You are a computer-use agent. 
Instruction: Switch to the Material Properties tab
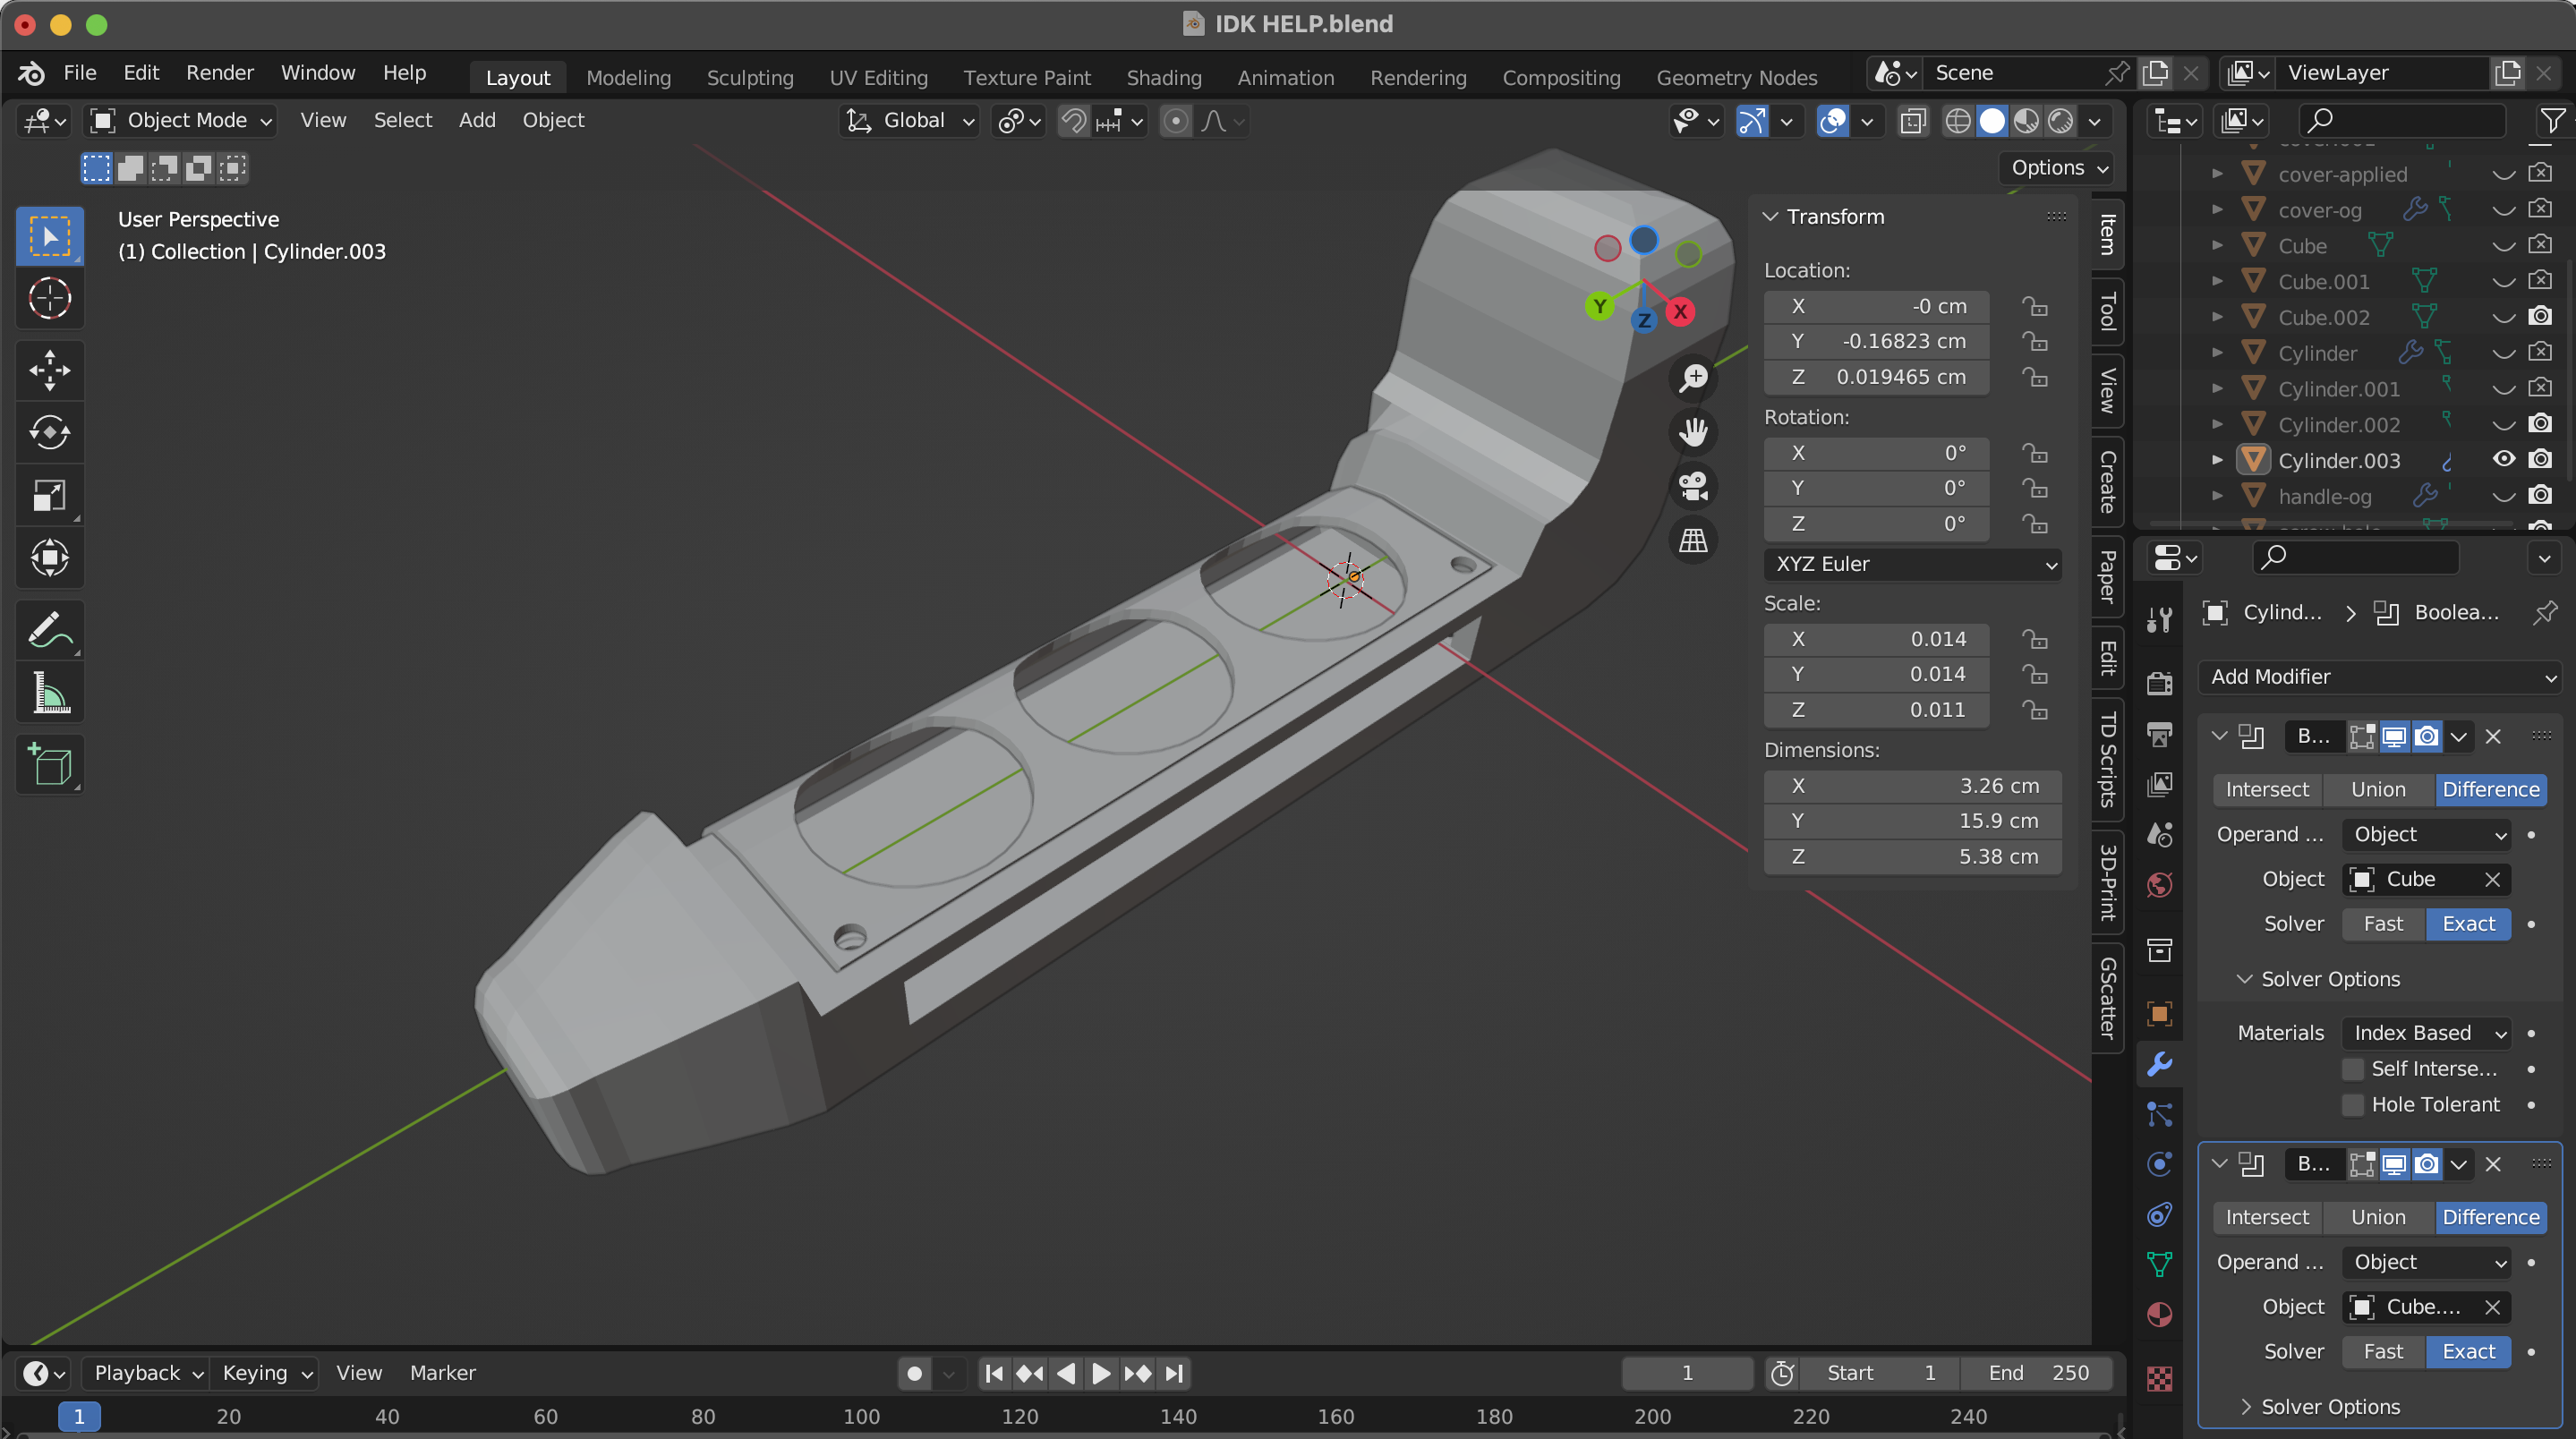click(2159, 1316)
